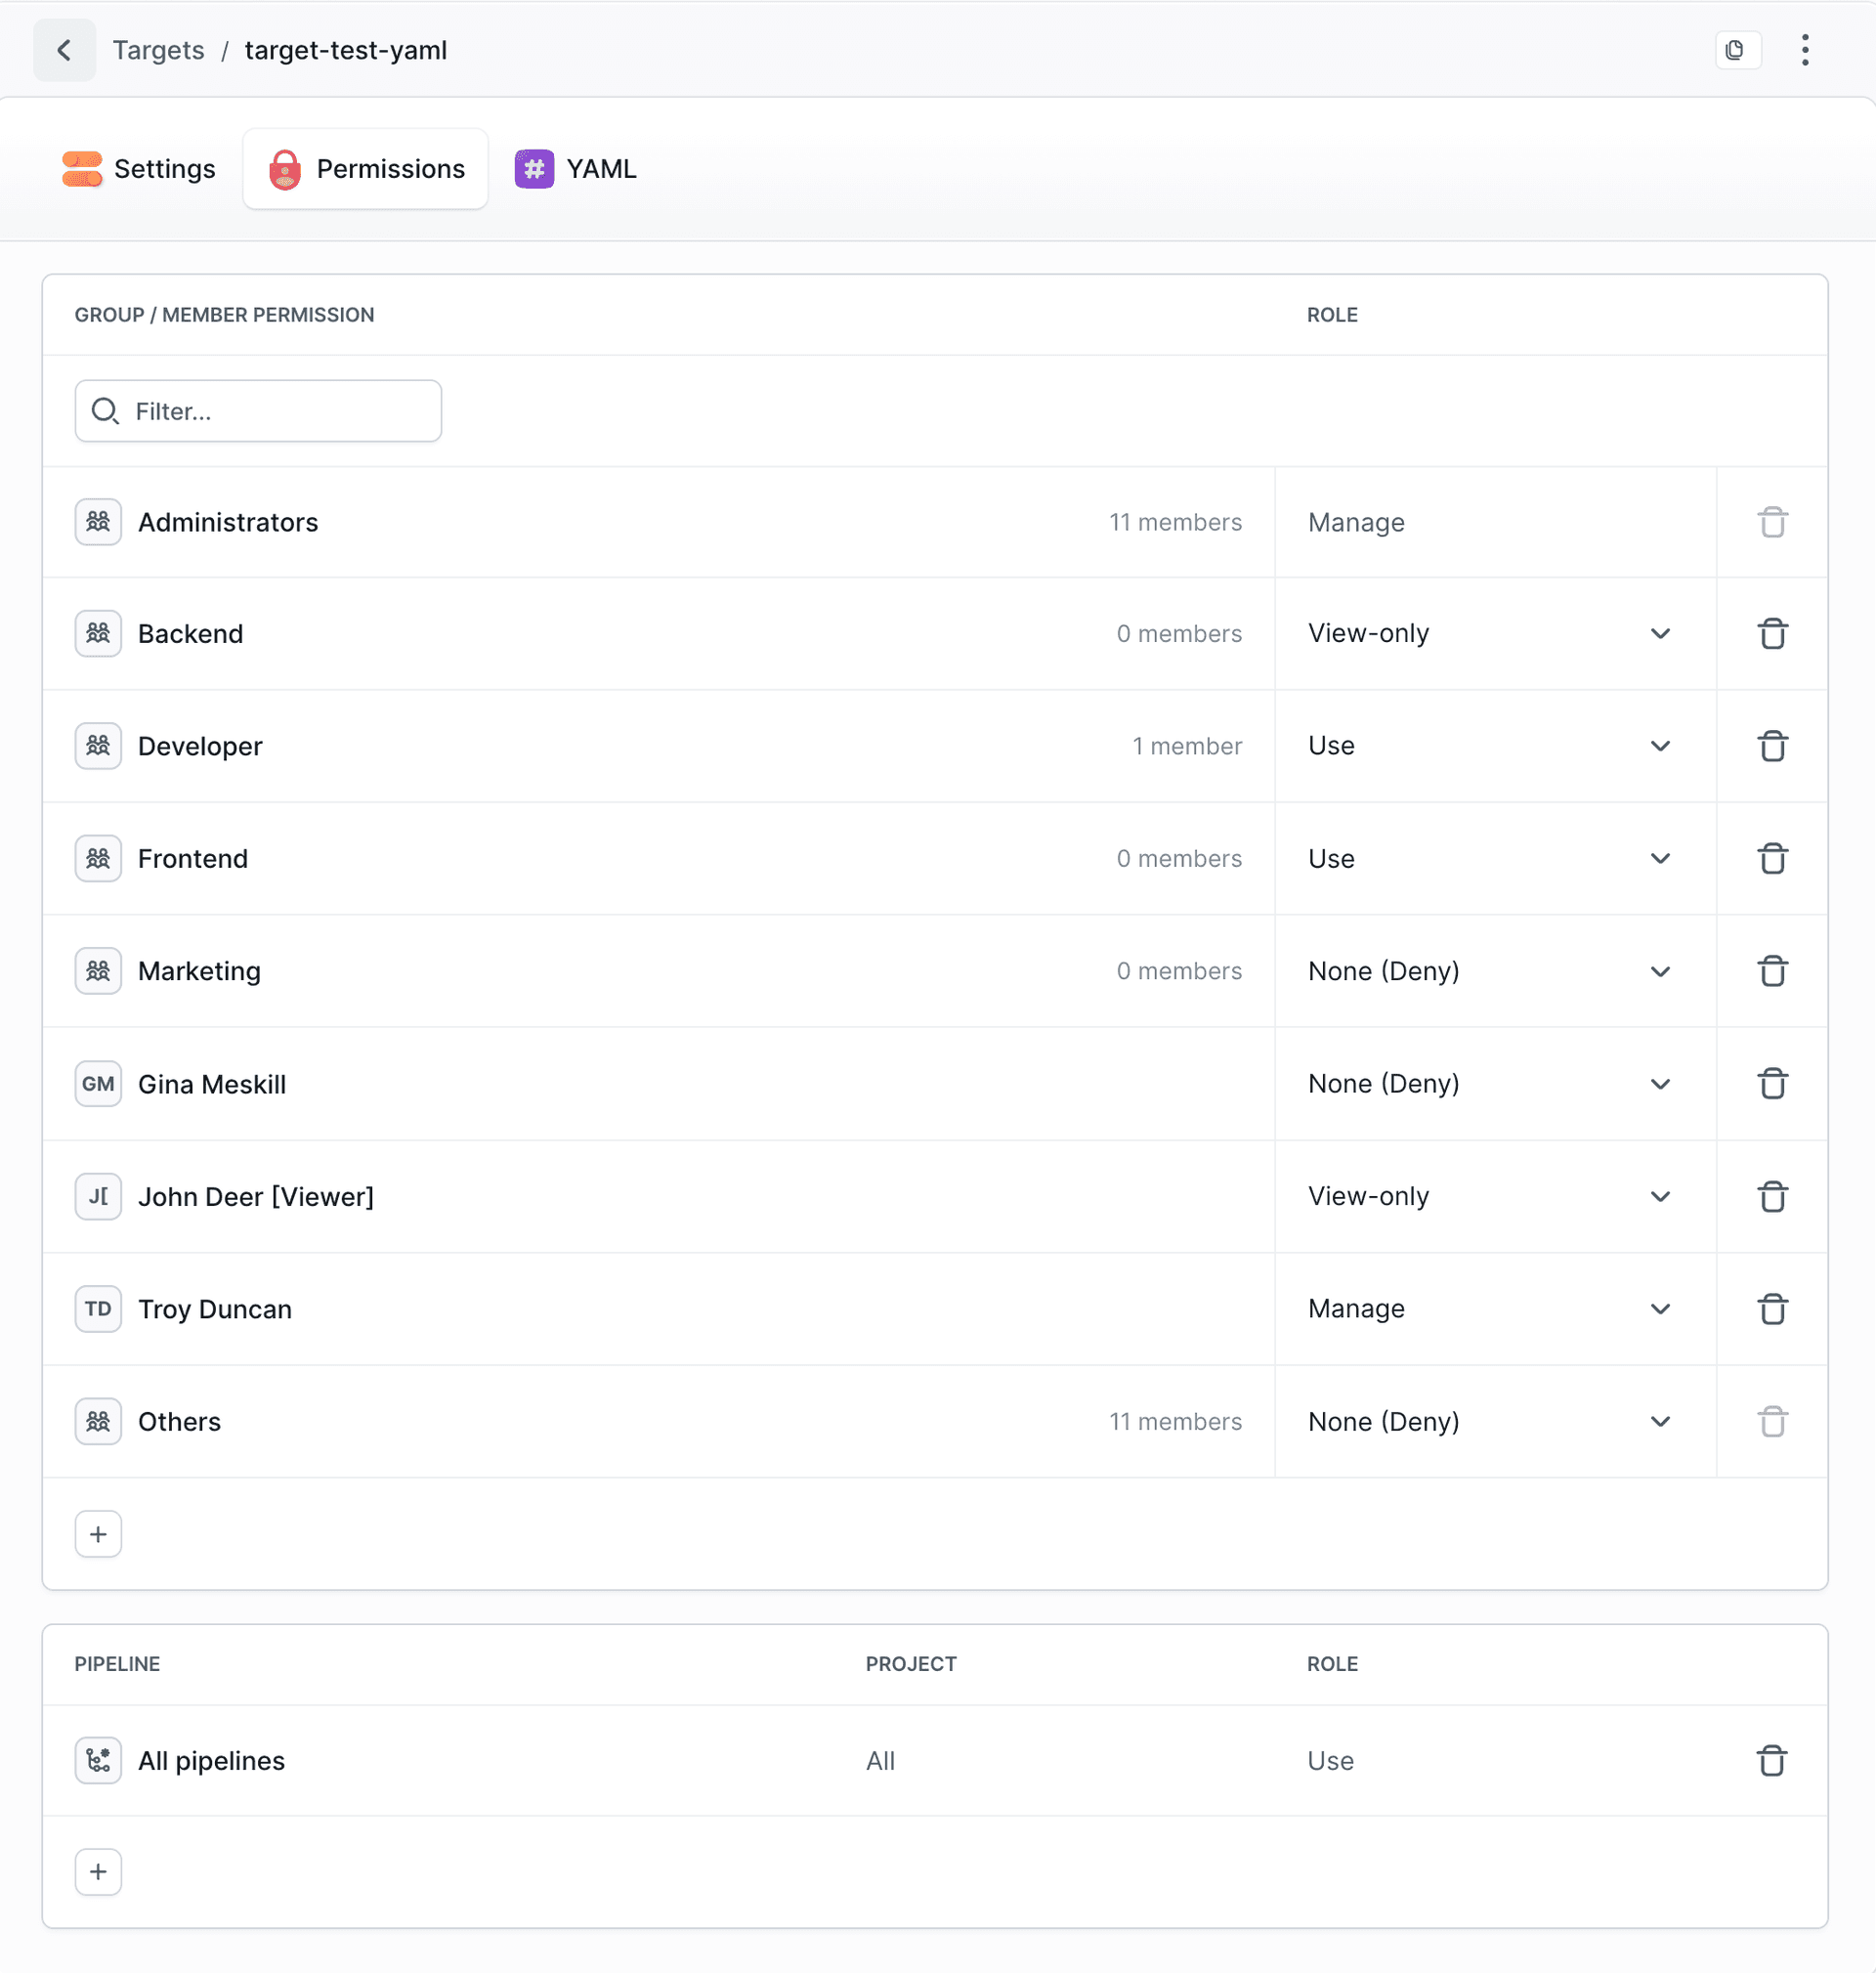Remove the All pipelines permission
This screenshot has width=1876, height=1973.
(x=1771, y=1761)
